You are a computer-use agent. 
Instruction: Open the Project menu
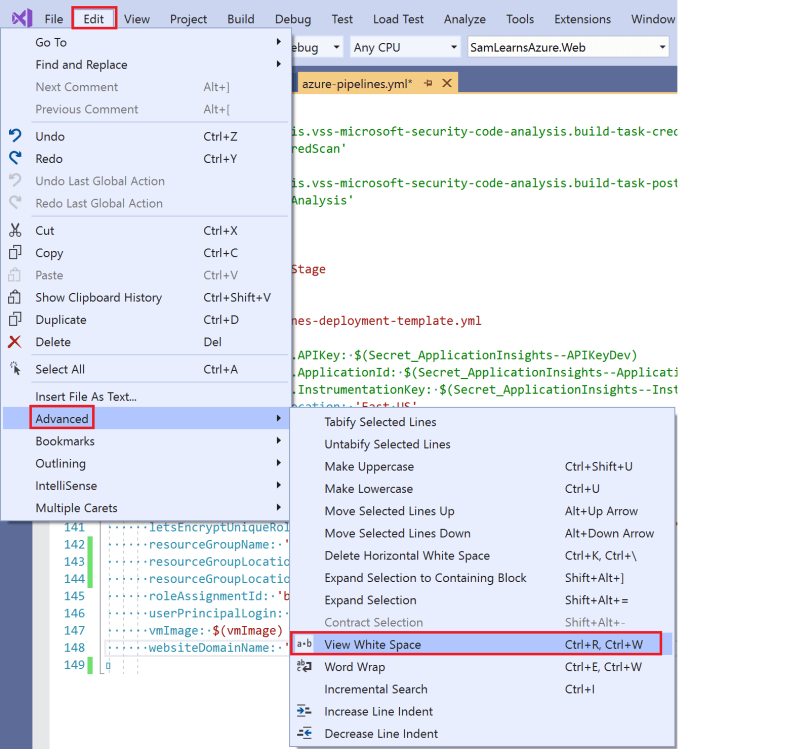(189, 19)
